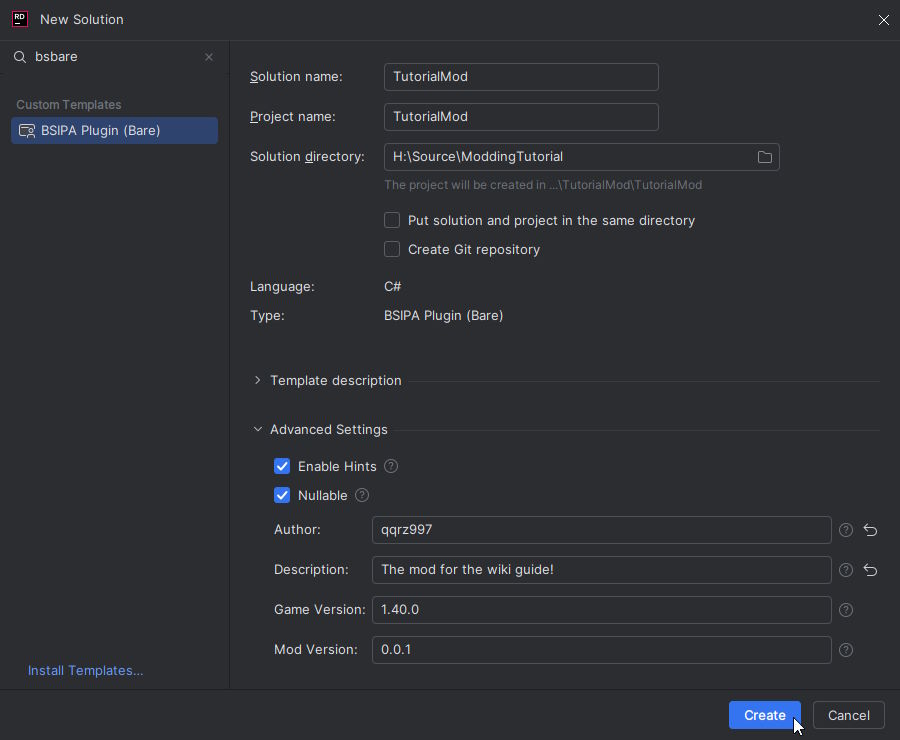Open help for the Game Version field
This screenshot has width=900, height=740.
[845, 610]
